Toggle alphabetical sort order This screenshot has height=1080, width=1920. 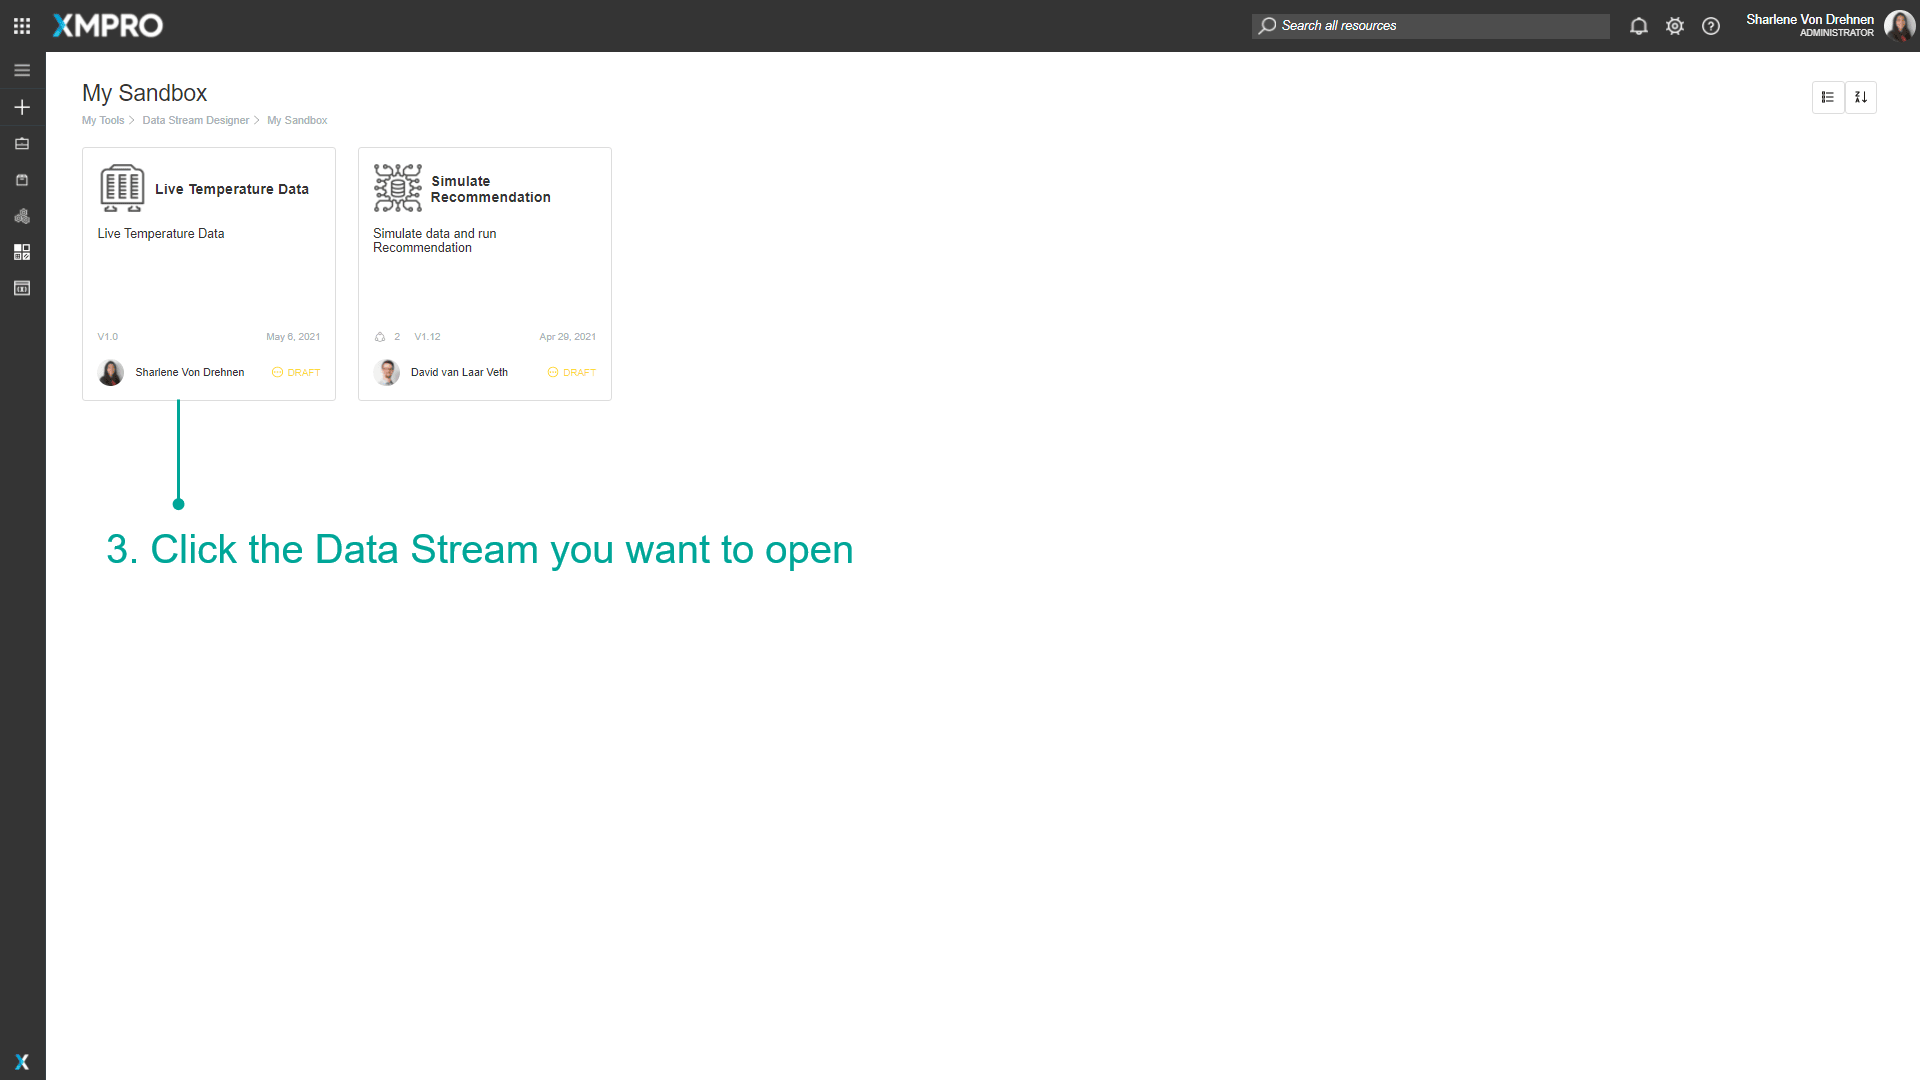click(1861, 97)
